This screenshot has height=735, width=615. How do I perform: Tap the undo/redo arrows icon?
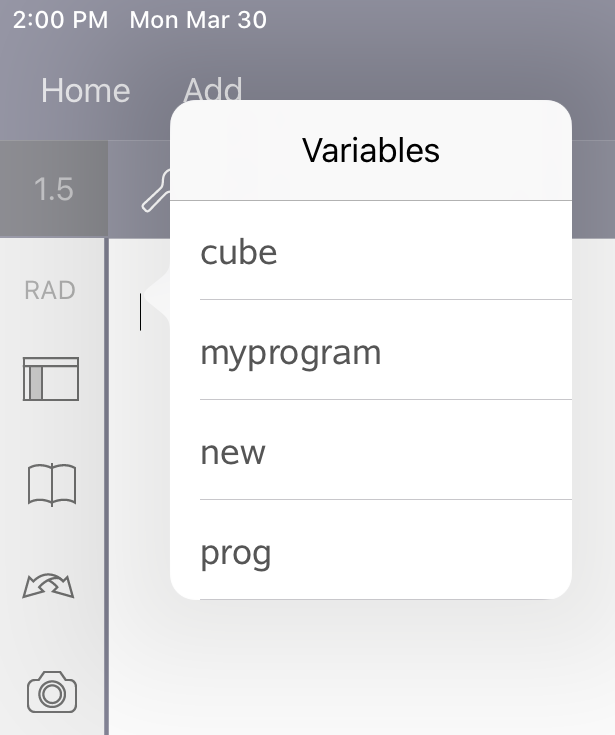click(49, 586)
